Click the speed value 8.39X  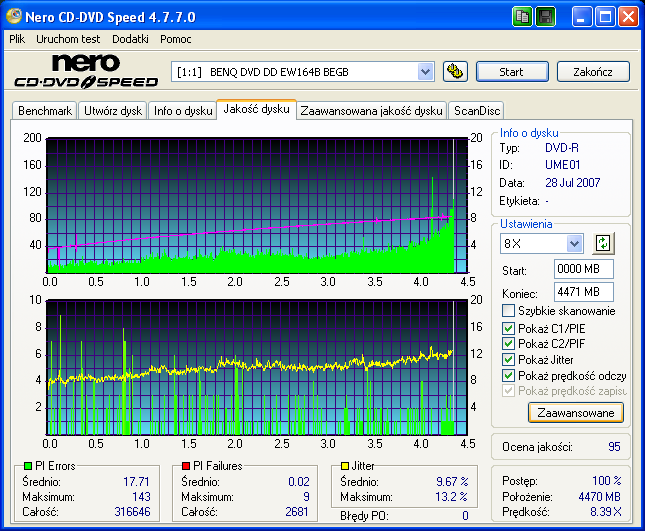(x=606, y=512)
